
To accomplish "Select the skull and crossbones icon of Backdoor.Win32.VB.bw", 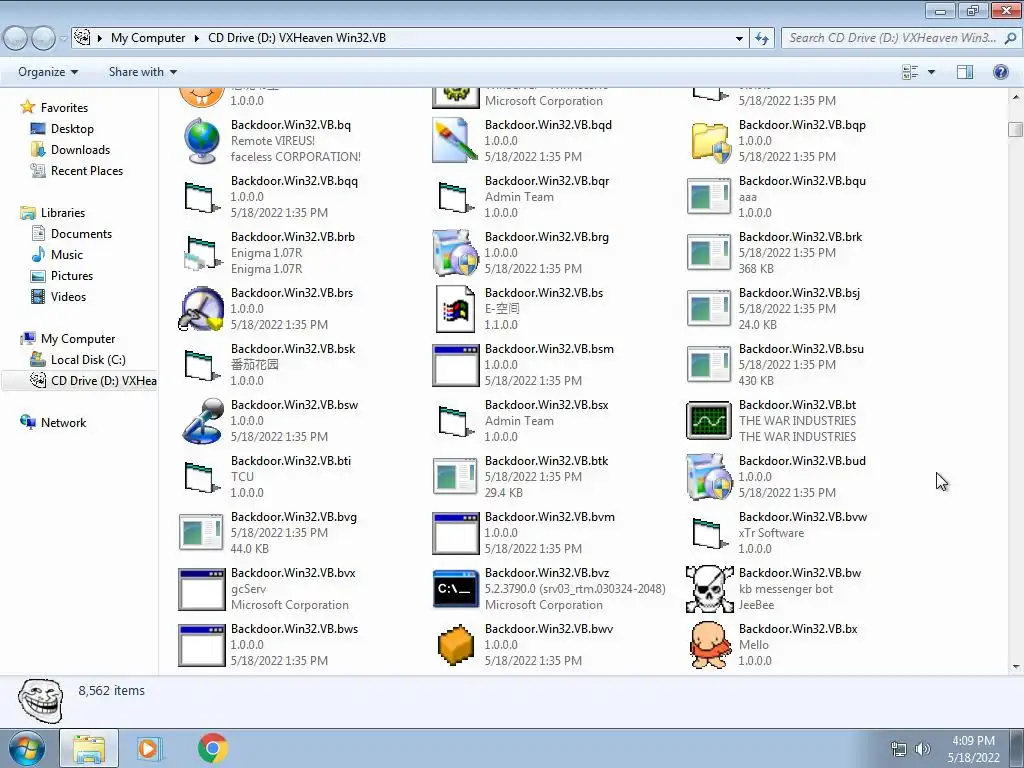I will (709, 589).
